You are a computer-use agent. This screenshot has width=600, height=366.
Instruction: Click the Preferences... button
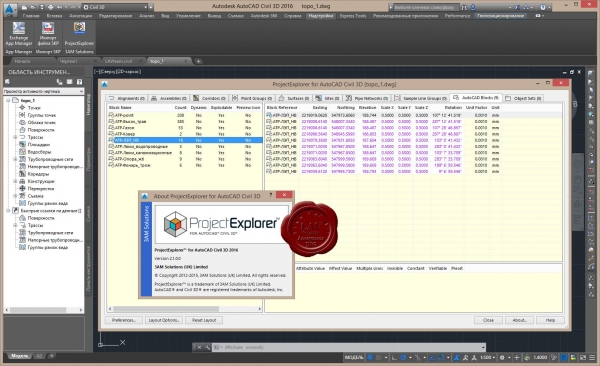pyautogui.click(x=124, y=320)
